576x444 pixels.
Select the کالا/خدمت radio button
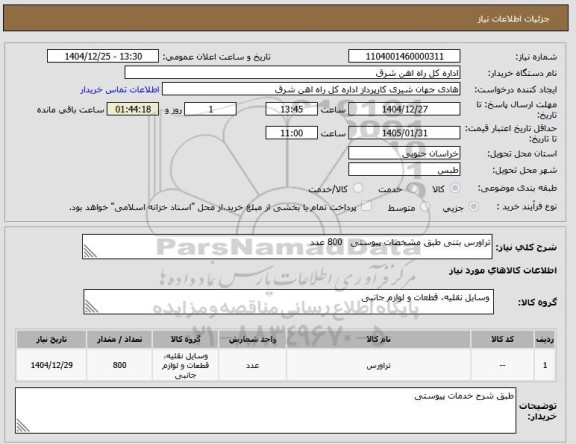click(358, 188)
